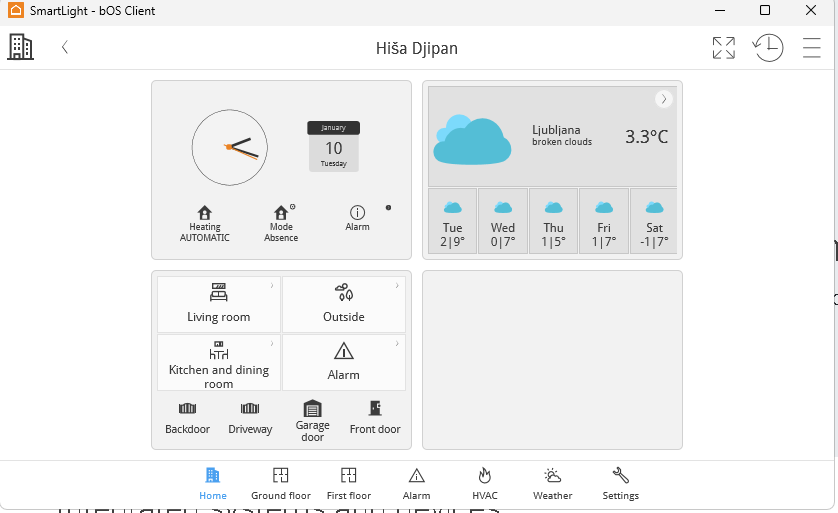Open the history clock icon
The height and width of the screenshot is (513, 838).
click(x=768, y=48)
